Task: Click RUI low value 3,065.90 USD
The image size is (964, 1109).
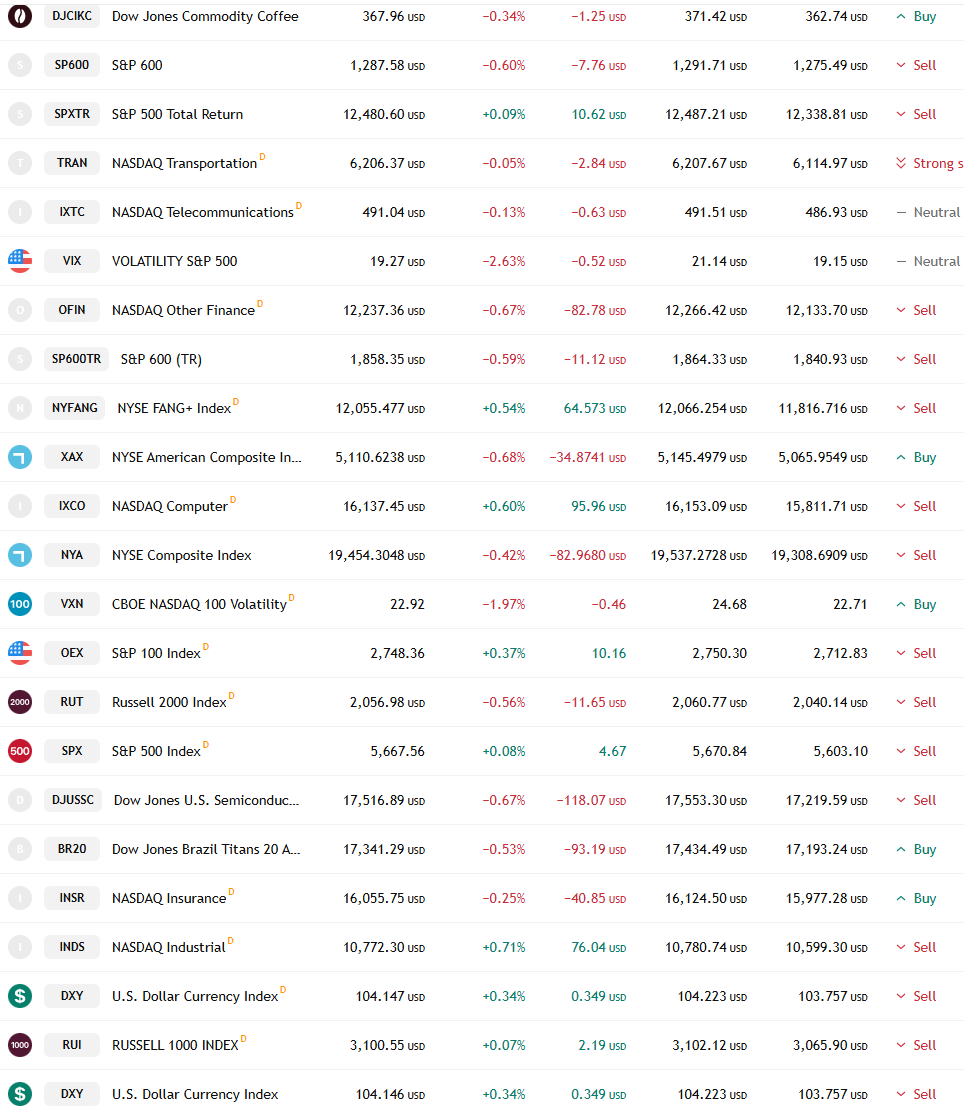Action: 830,1045
